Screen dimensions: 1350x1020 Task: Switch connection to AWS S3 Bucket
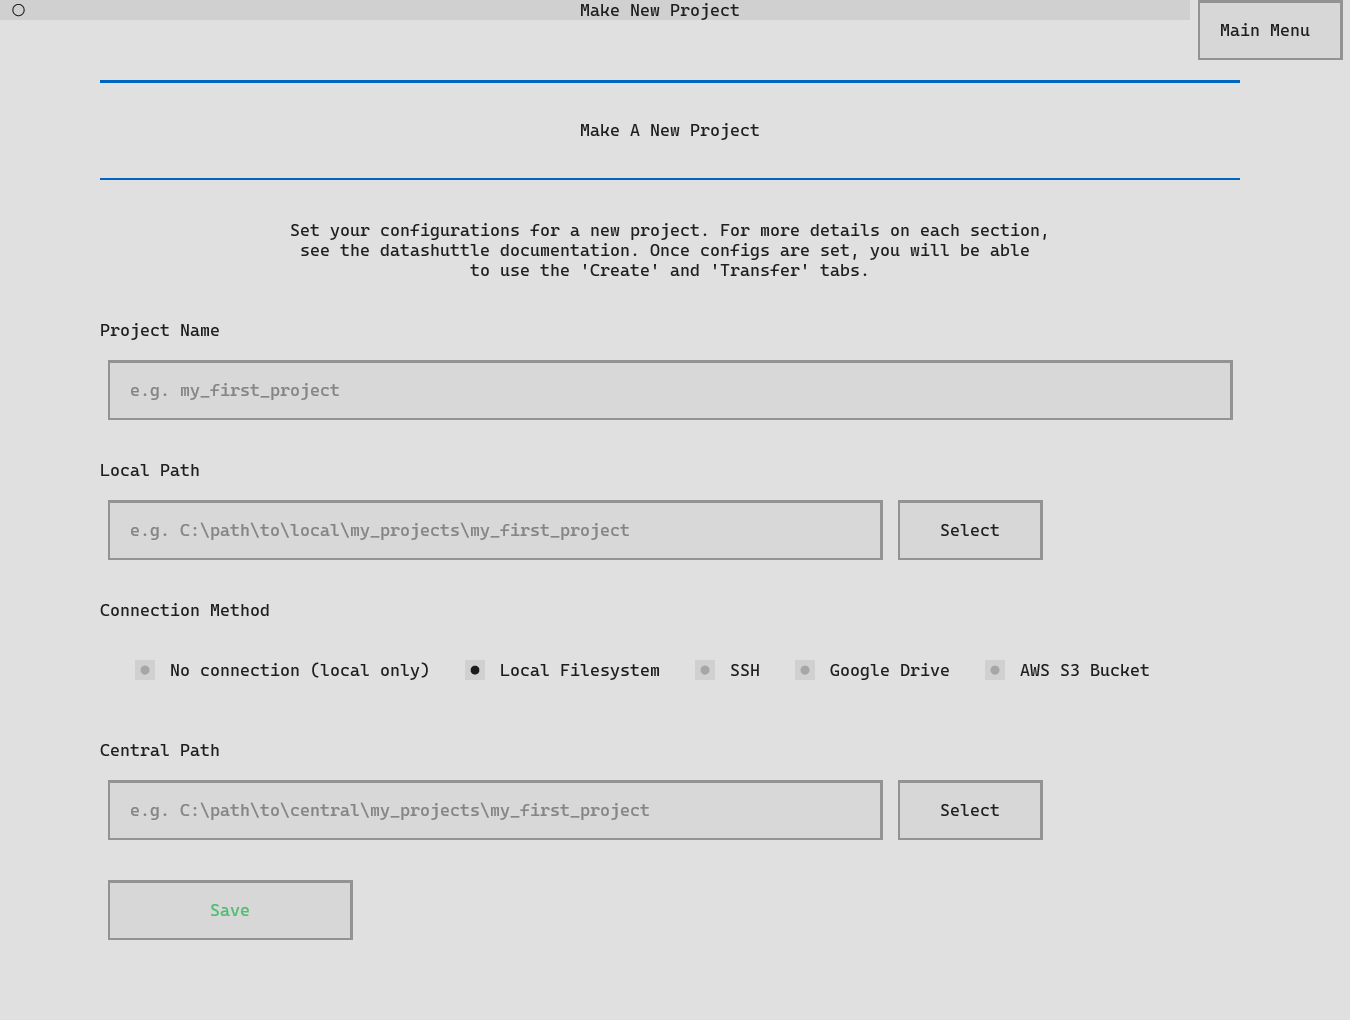995,670
